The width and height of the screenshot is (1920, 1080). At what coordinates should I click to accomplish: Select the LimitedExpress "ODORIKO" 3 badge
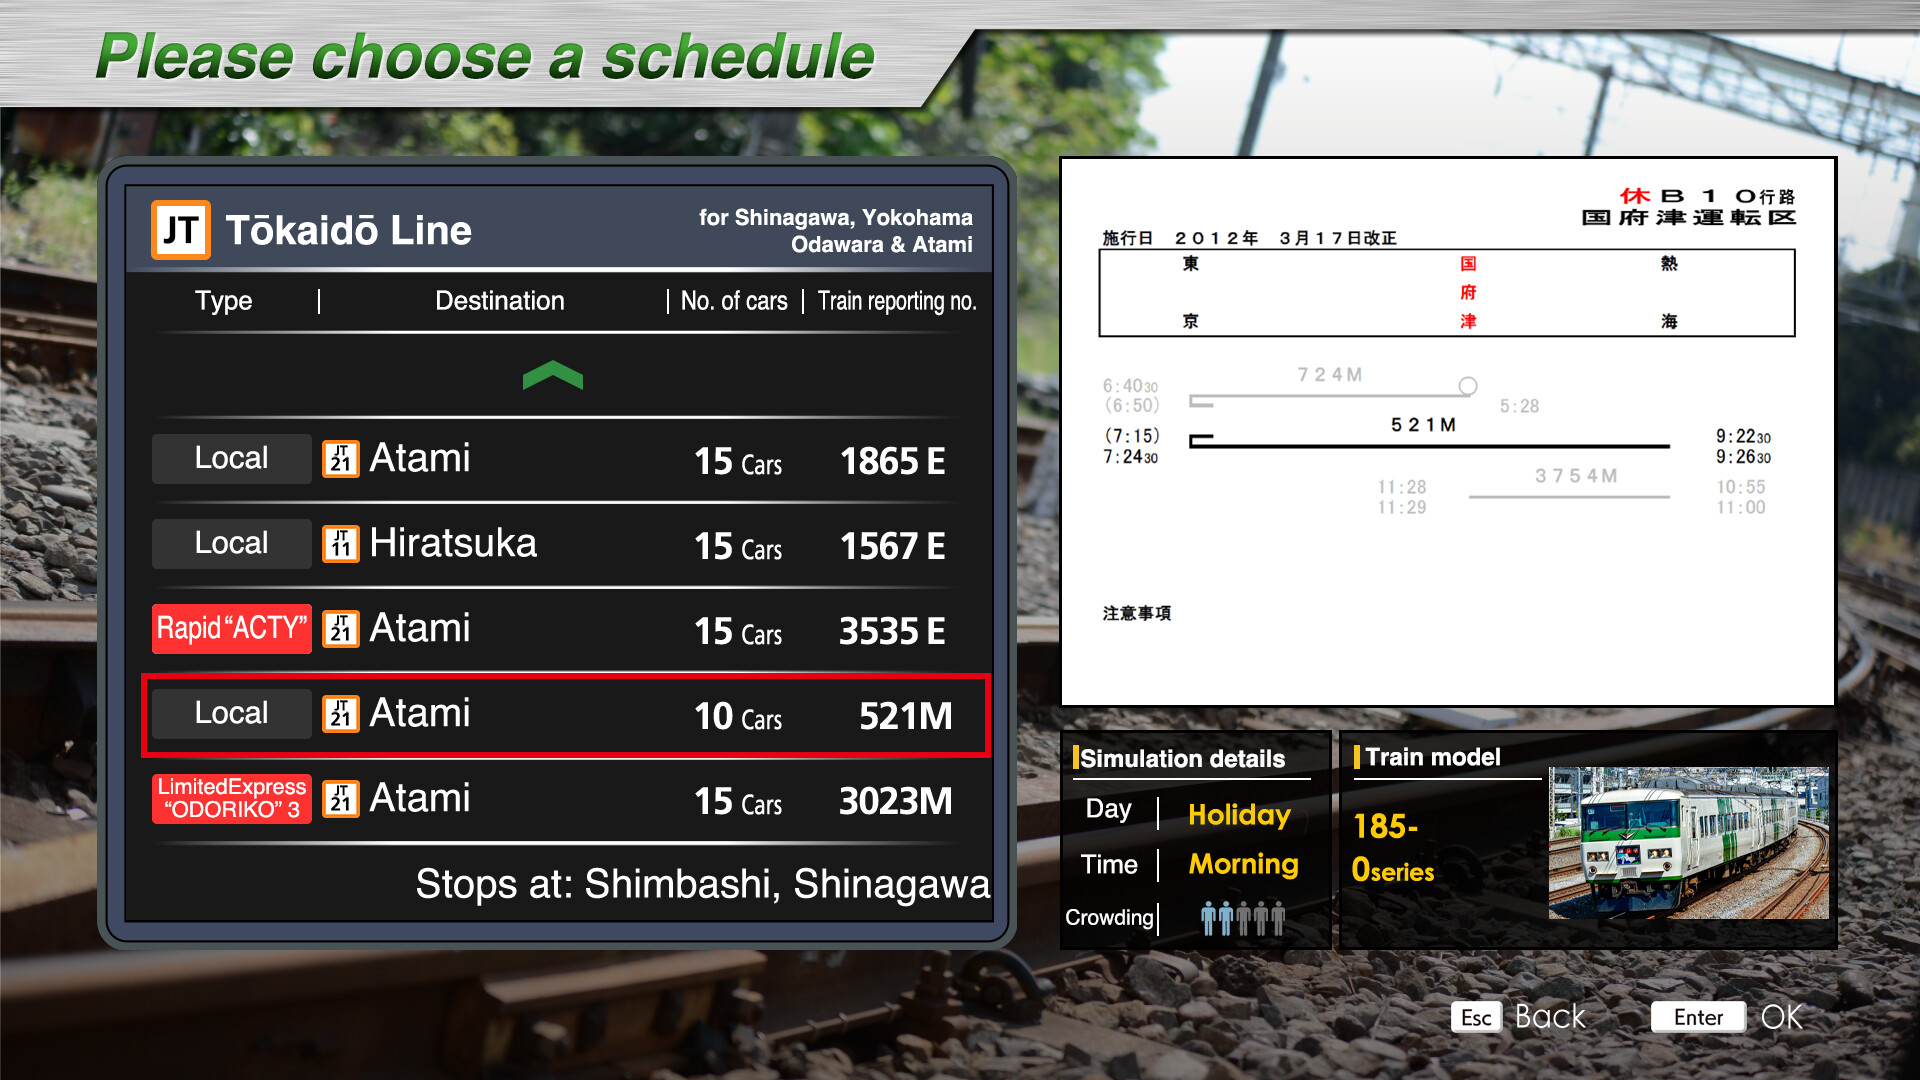tap(231, 798)
